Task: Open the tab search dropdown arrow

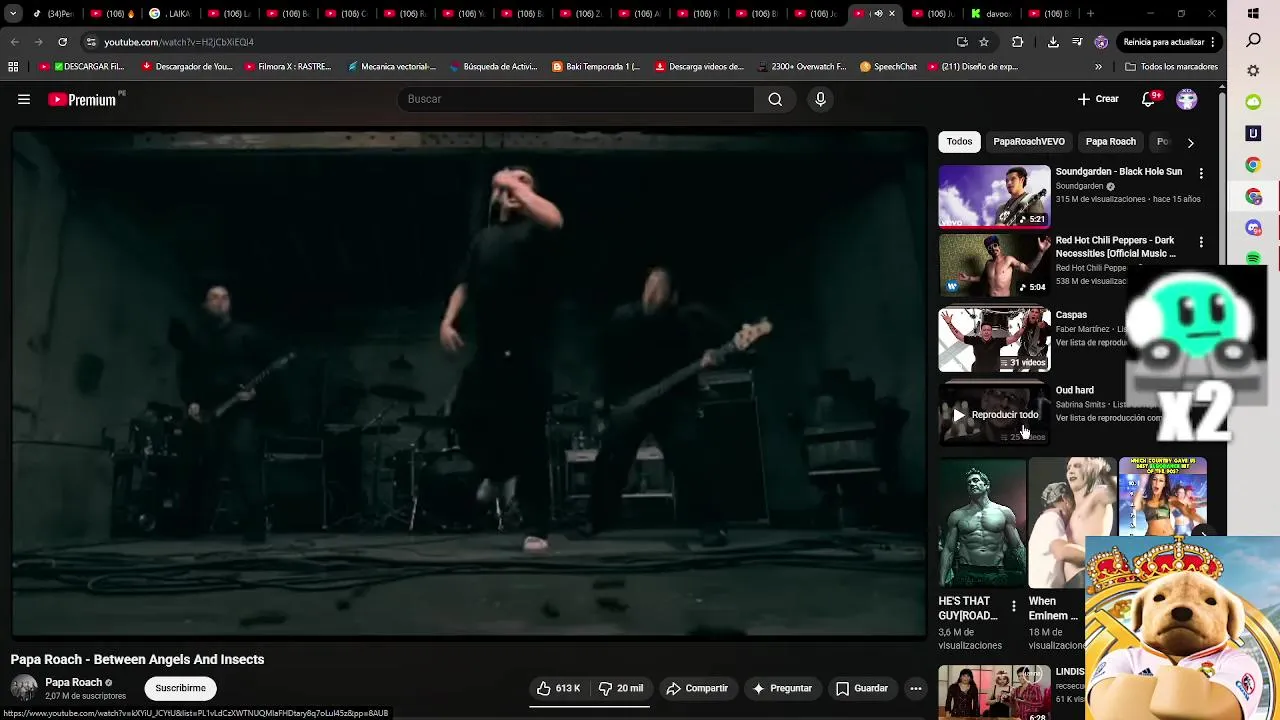Action: pyautogui.click(x=13, y=14)
